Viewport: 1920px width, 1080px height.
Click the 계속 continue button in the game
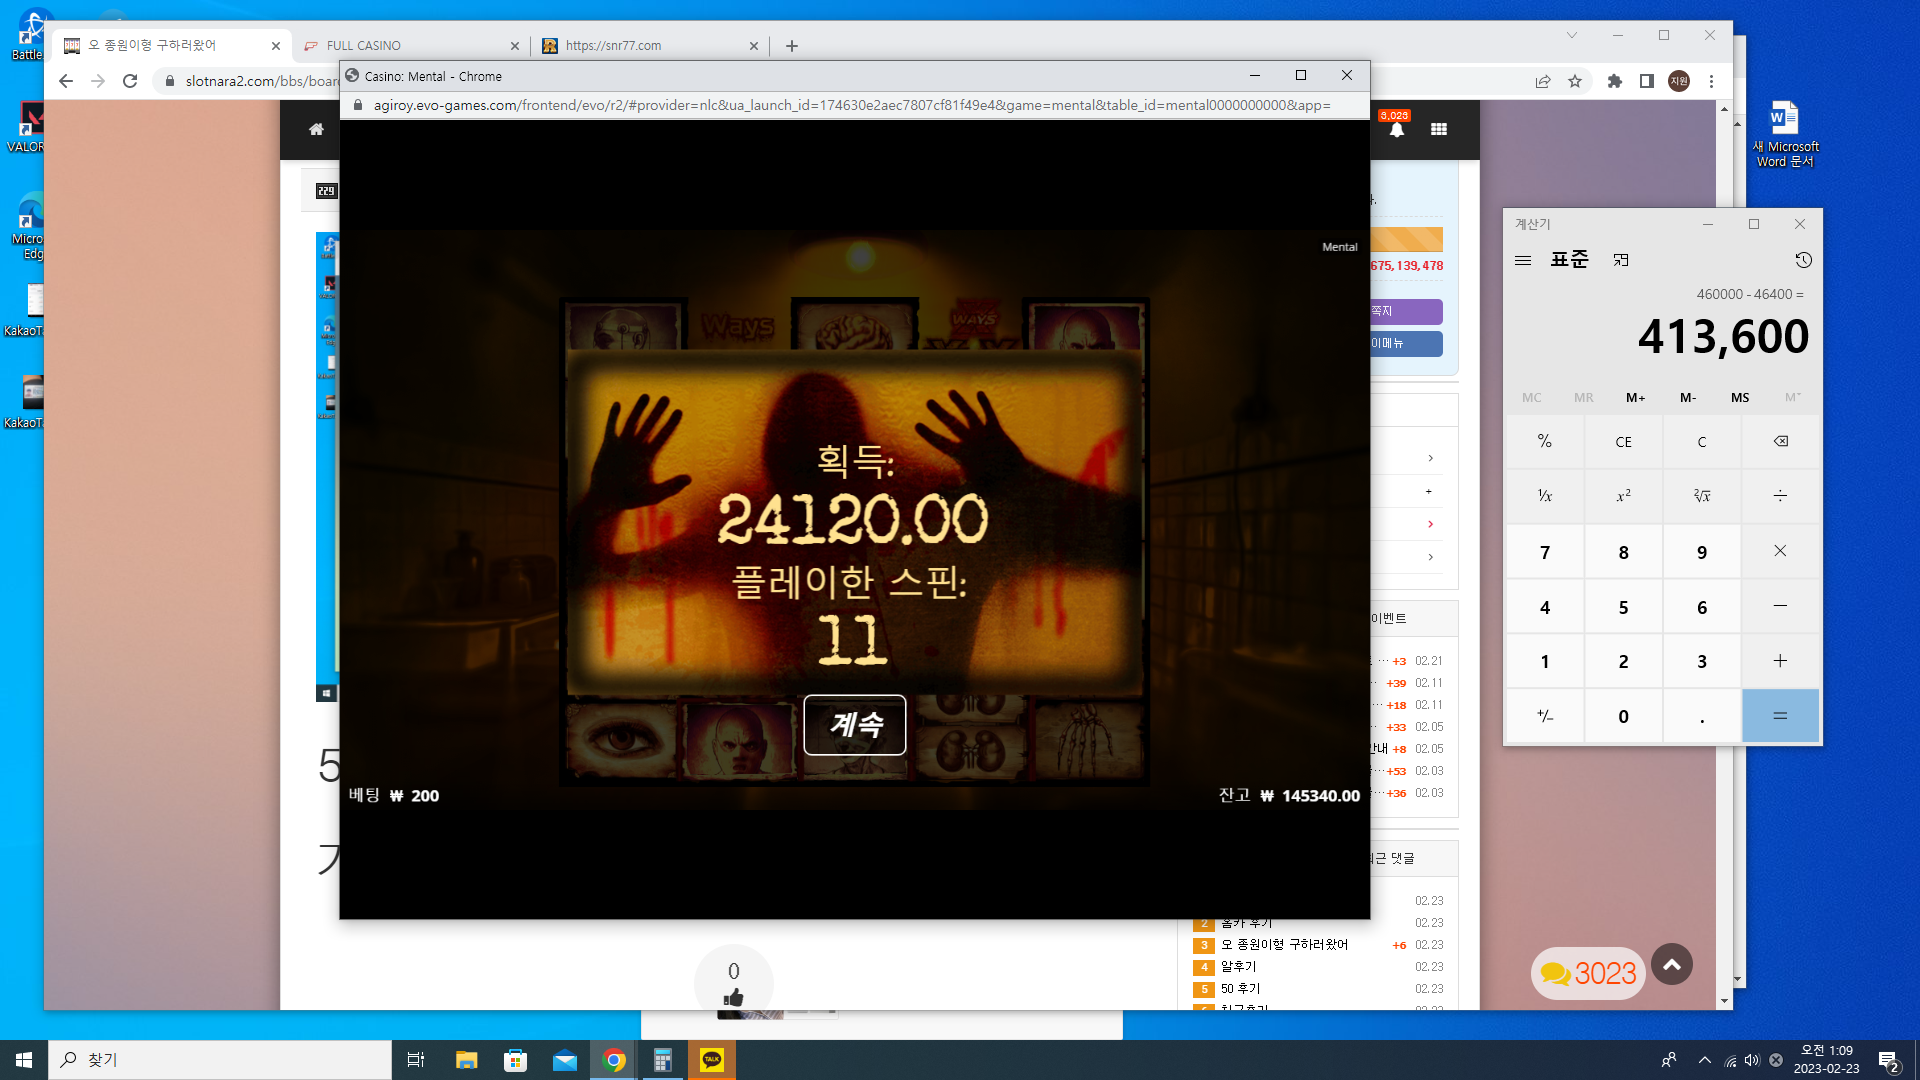point(855,725)
